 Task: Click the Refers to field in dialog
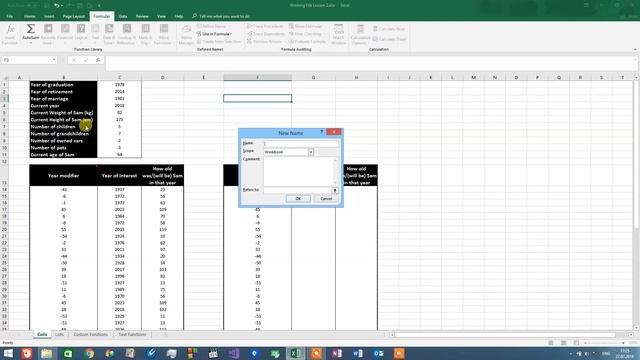pyautogui.click(x=298, y=190)
